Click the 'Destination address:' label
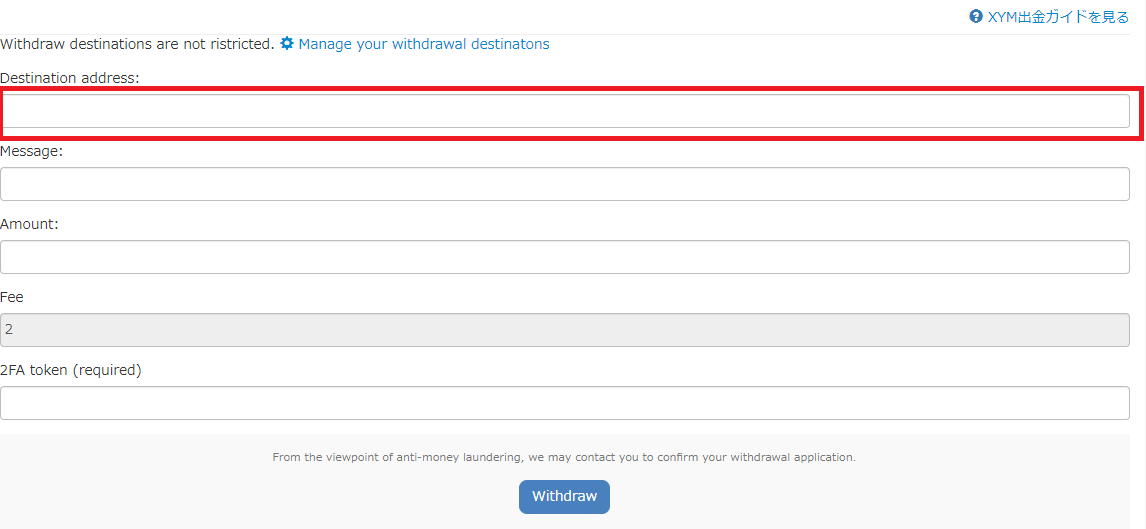The width and height of the screenshot is (1146, 529). (69, 78)
